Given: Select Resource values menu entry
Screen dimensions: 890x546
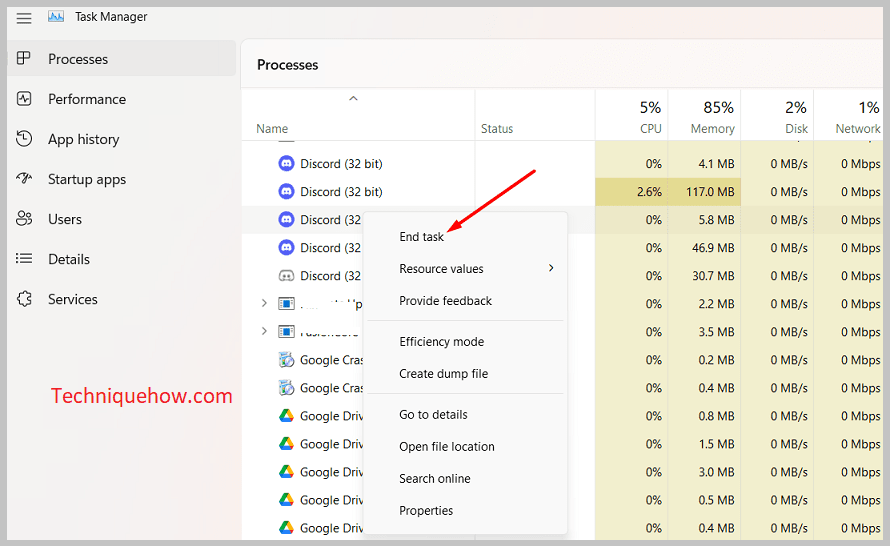Looking at the screenshot, I should click(x=441, y=268).
